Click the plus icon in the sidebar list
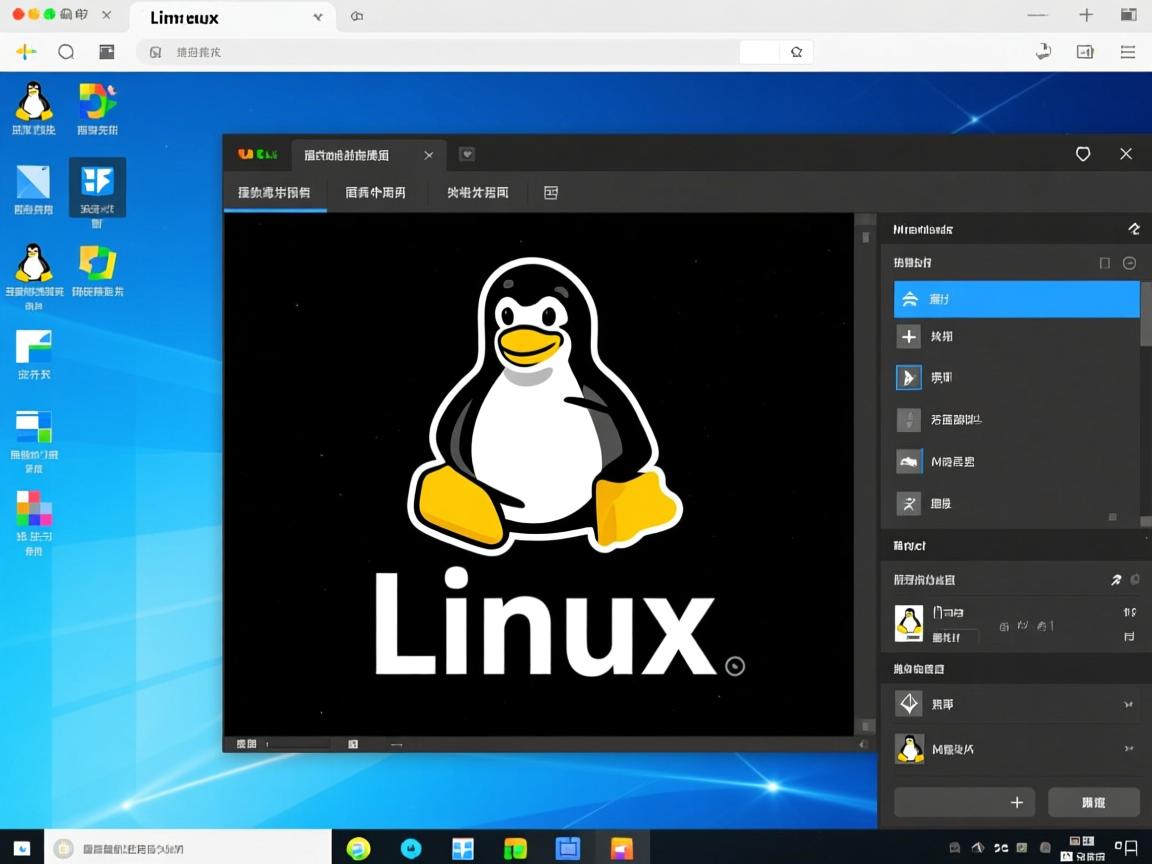 pyautogui.click(x=909, y=336)
